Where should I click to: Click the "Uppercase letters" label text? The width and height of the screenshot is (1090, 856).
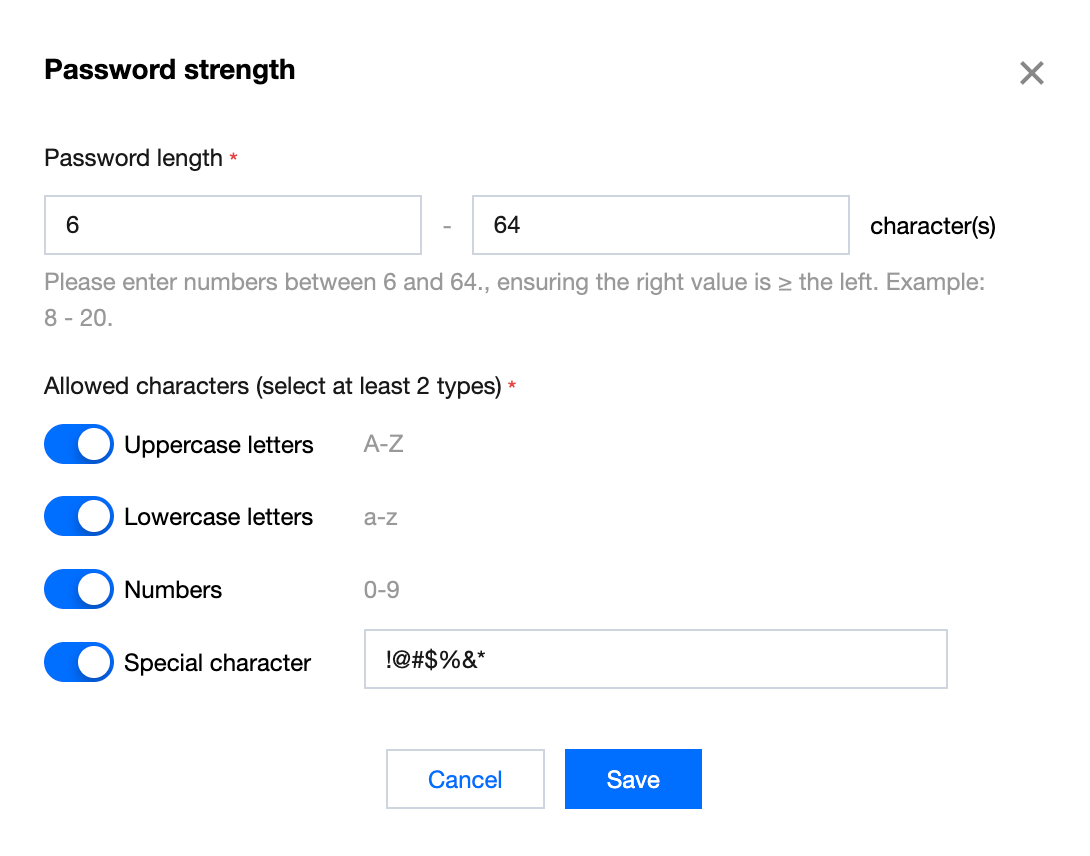[219, 445]
